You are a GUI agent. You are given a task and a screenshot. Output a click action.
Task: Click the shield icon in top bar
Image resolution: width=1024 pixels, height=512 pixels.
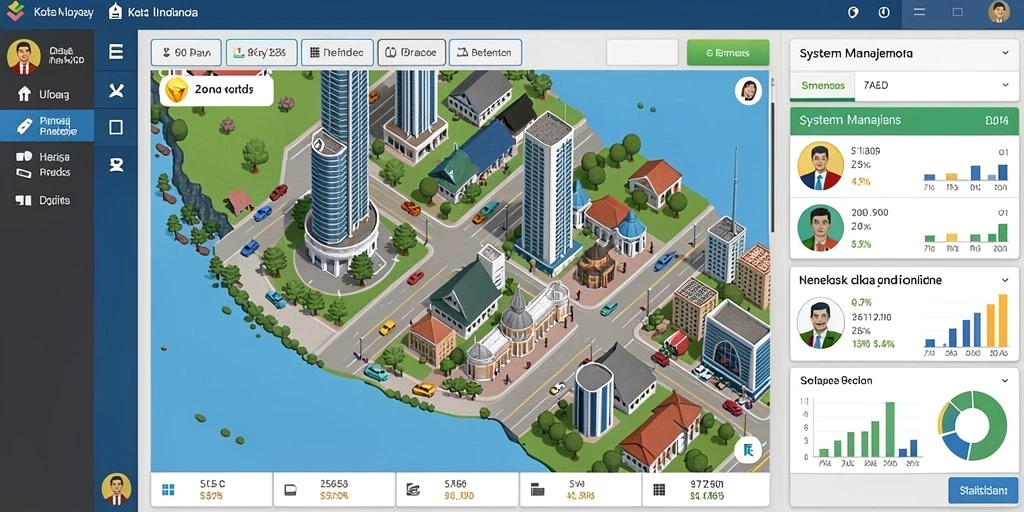(853, 12)
